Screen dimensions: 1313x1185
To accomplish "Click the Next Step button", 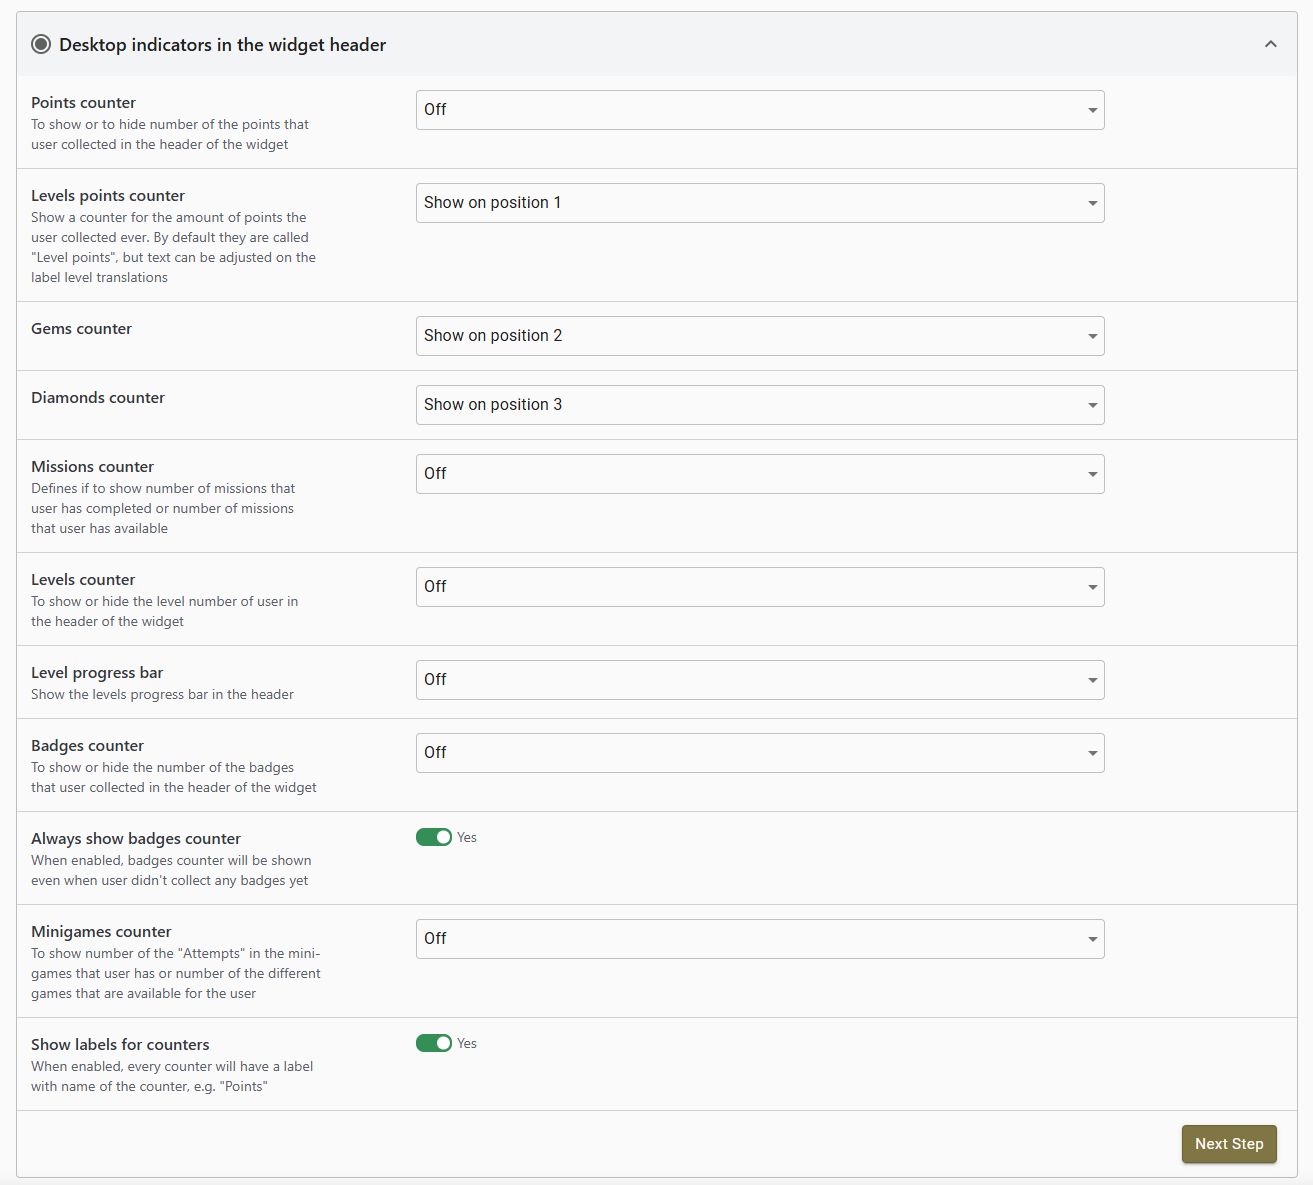I will click(x=1228, y=1144).
